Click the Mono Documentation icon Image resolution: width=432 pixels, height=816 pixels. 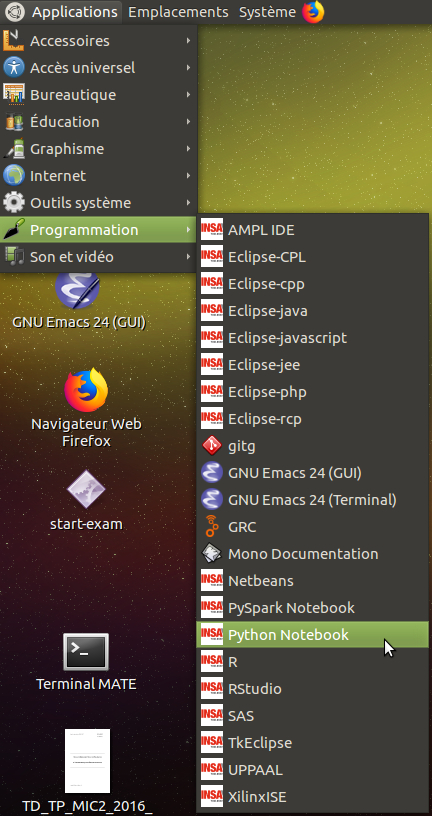[x=212, y=554]
